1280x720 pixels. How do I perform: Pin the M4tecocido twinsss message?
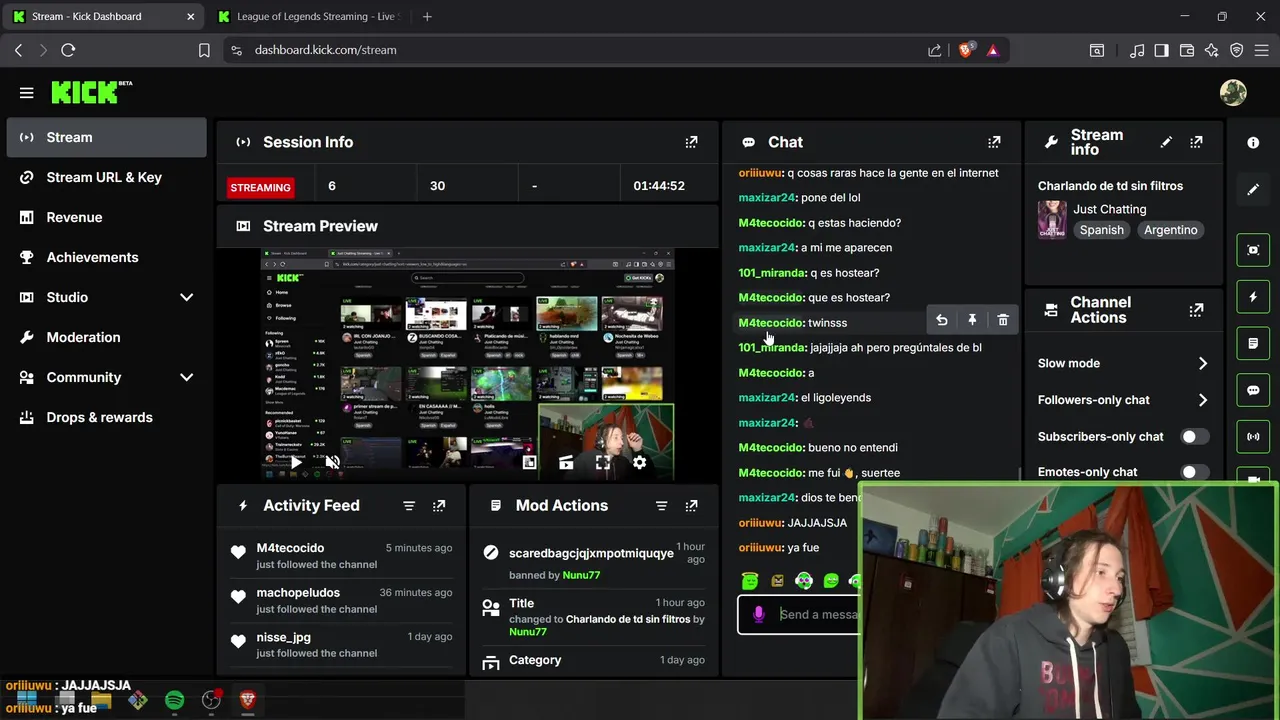[x=972, y=320]
